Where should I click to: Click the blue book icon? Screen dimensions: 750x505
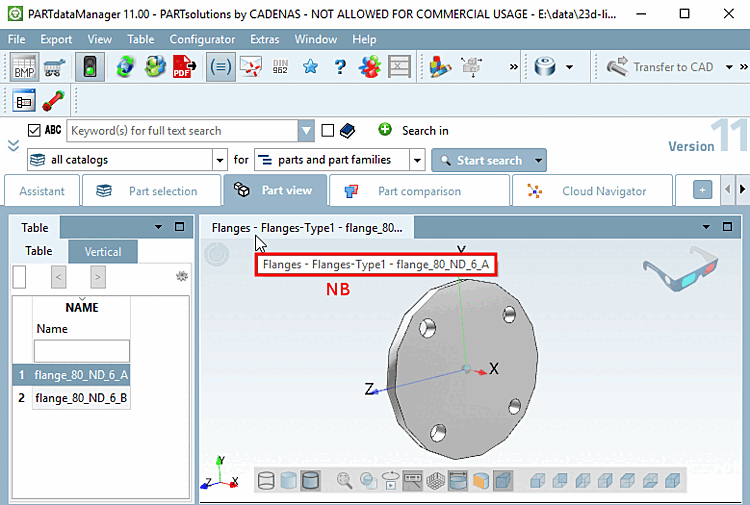(x=348, y=131)
